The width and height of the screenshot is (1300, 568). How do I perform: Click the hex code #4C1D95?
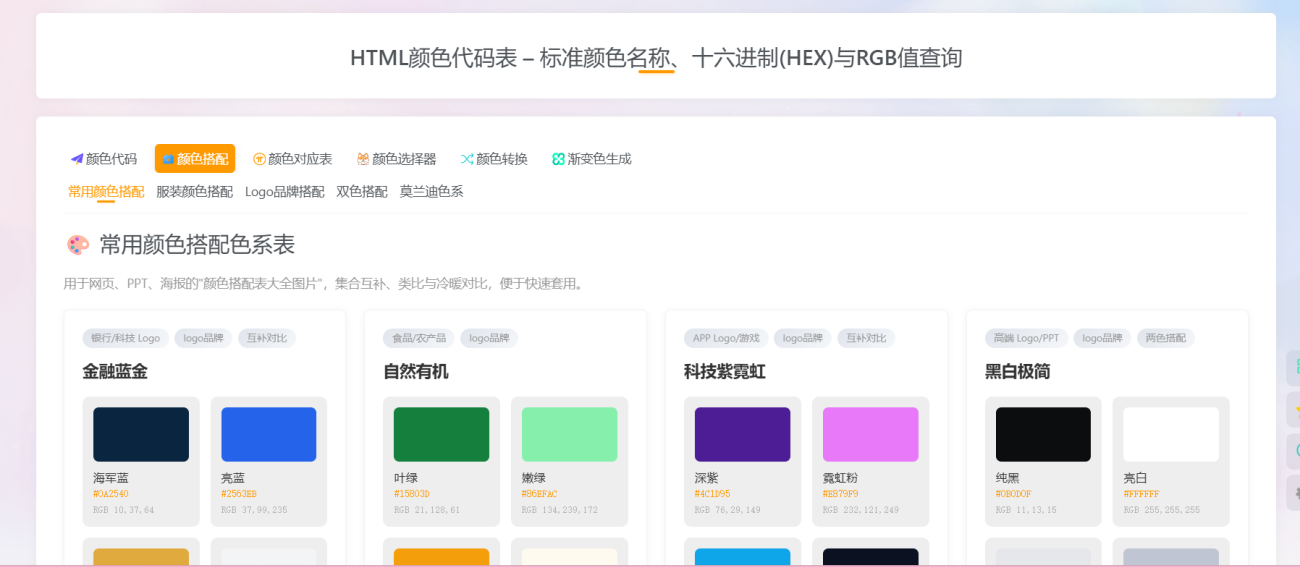(713, 494)
